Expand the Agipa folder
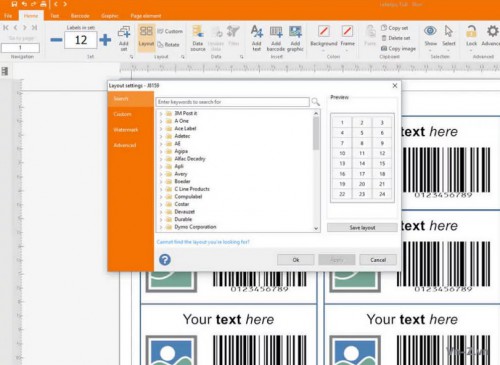Image resolution: width=500 pixels, height=365 pixels. (x=161, y=151)
